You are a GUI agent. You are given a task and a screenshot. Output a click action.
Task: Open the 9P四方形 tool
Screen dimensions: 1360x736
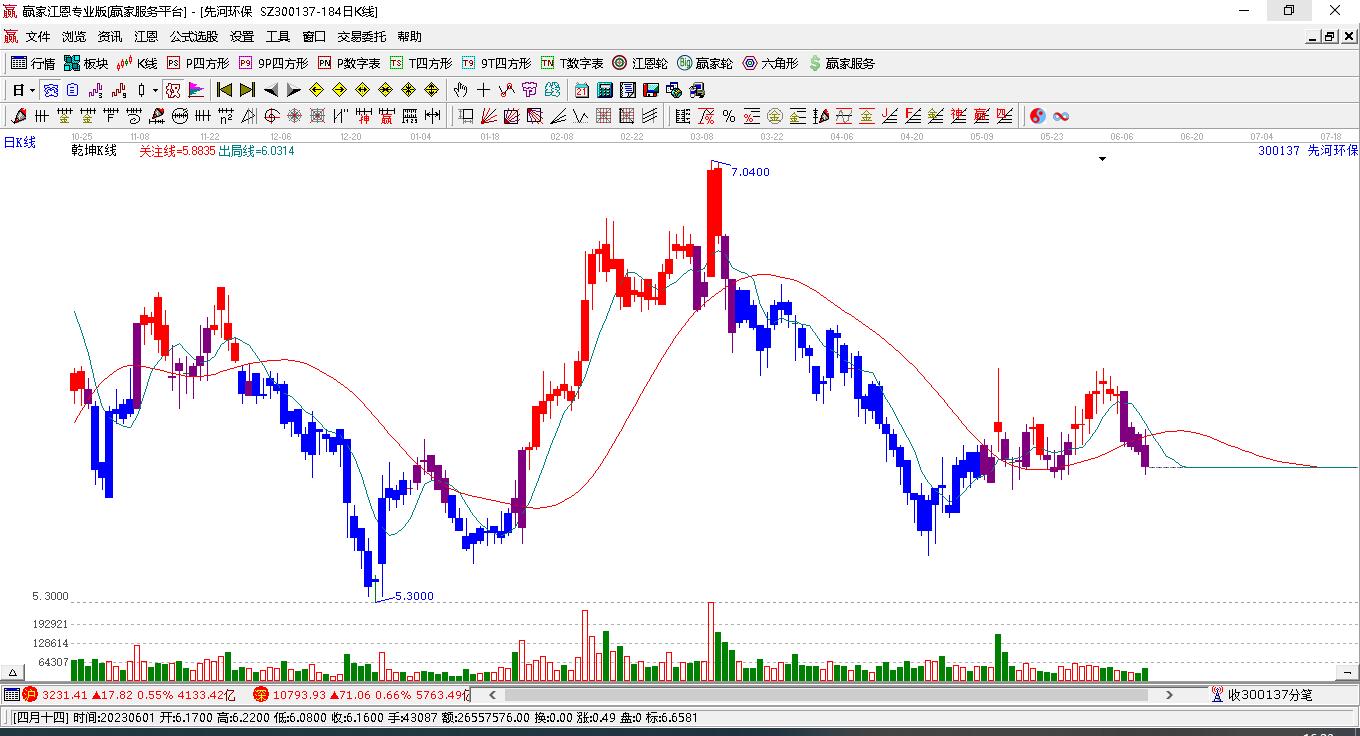(273, 63)
